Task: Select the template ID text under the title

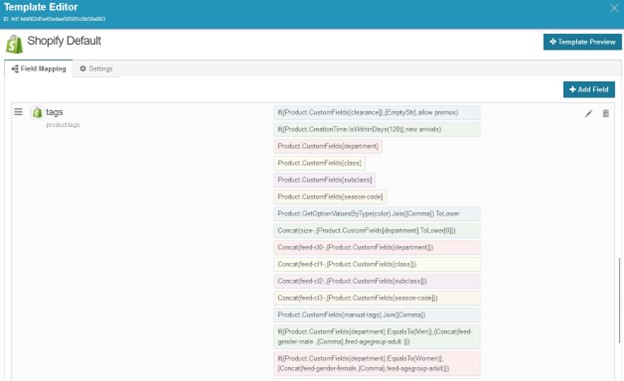Action: pos(55,19)
